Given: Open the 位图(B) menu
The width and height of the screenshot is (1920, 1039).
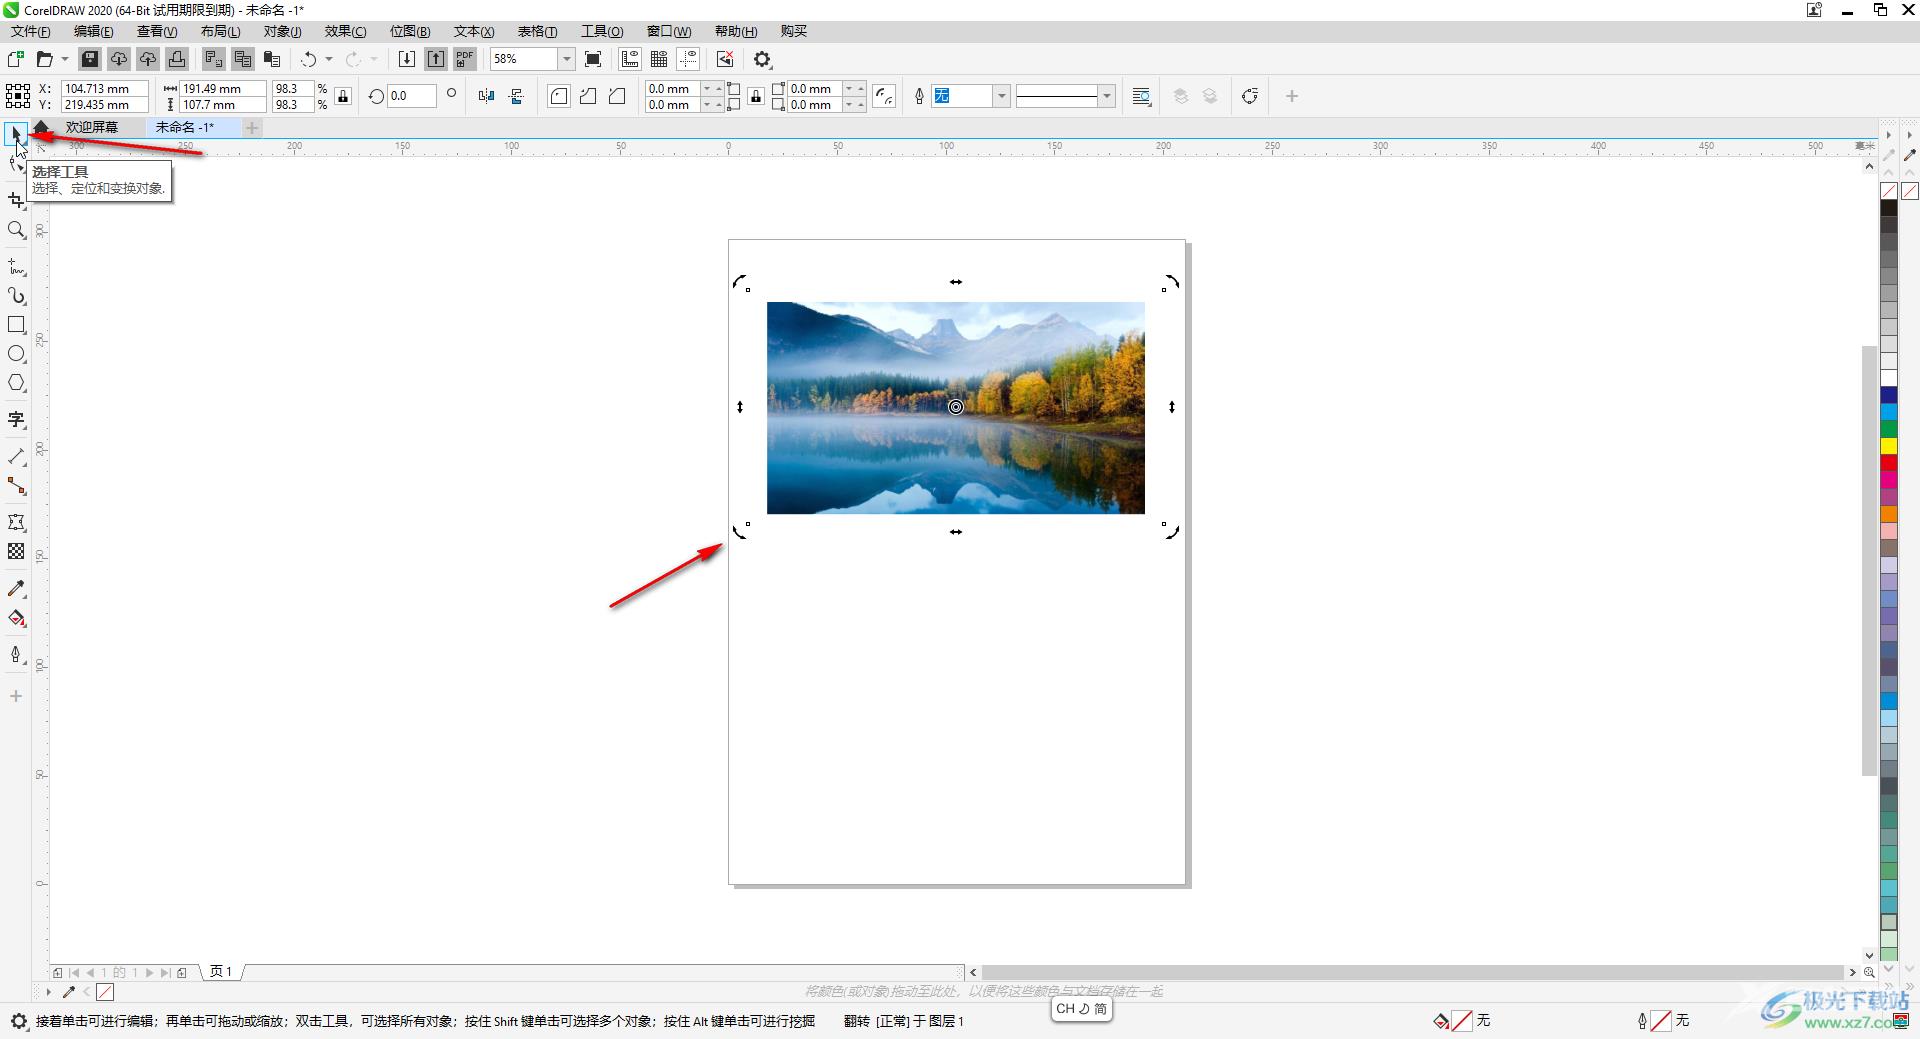Looking at the screenshot, I should [x=410, y=31].
